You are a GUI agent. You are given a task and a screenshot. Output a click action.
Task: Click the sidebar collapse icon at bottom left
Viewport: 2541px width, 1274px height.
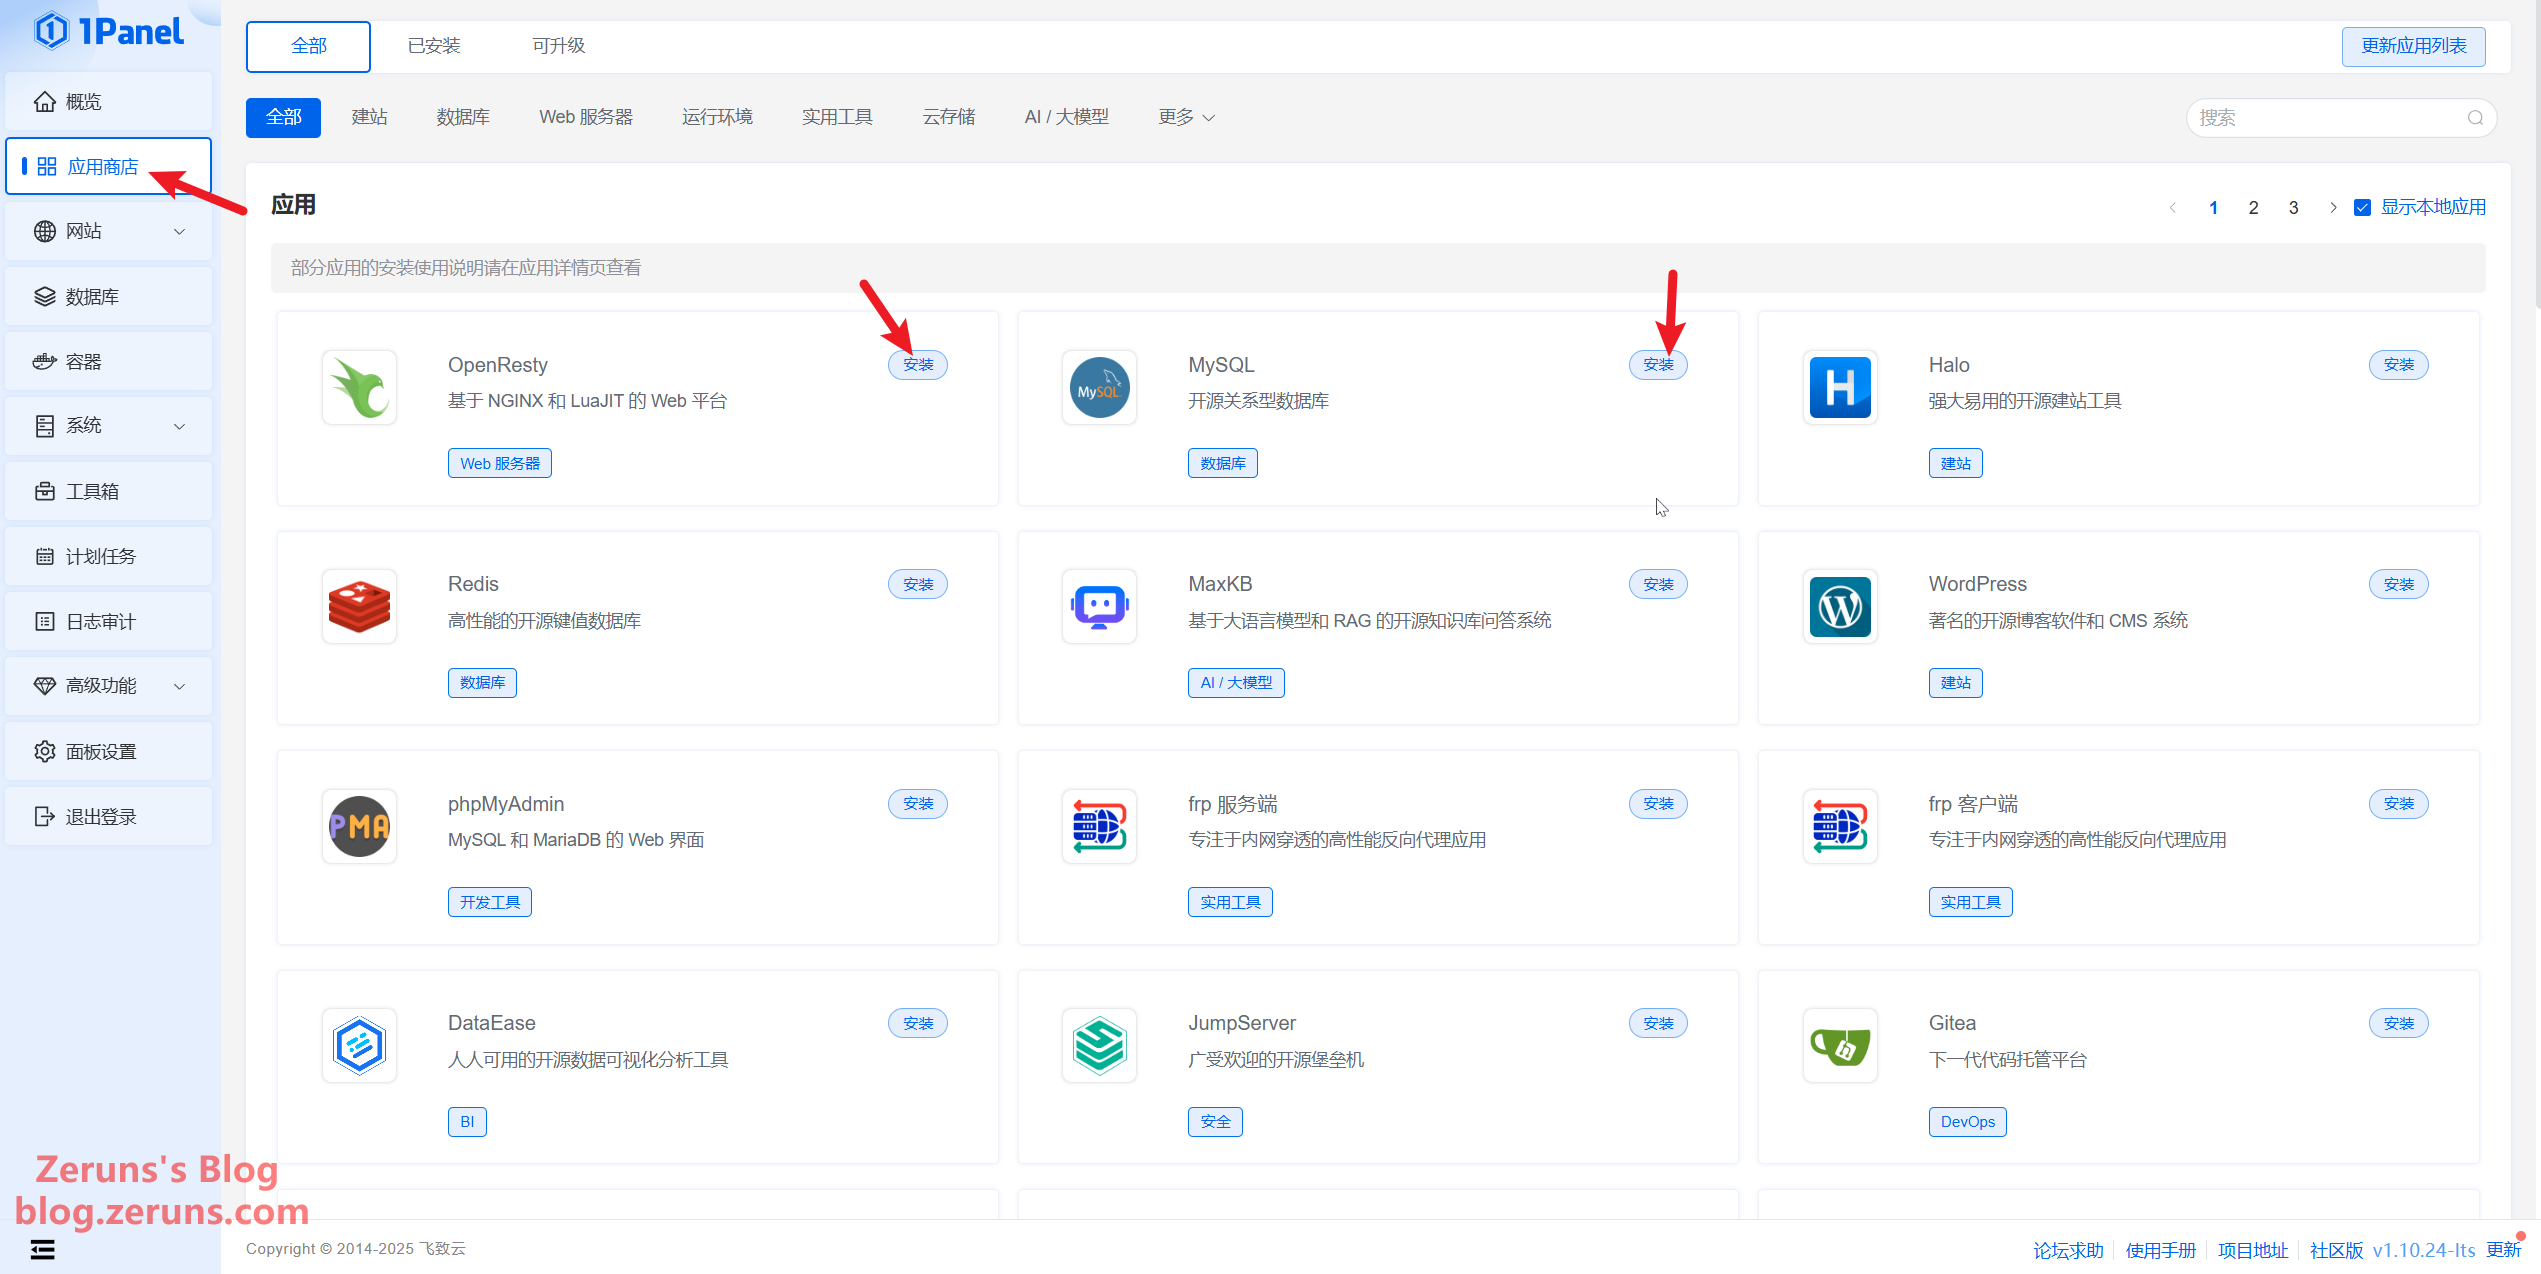pos(43,1249)
